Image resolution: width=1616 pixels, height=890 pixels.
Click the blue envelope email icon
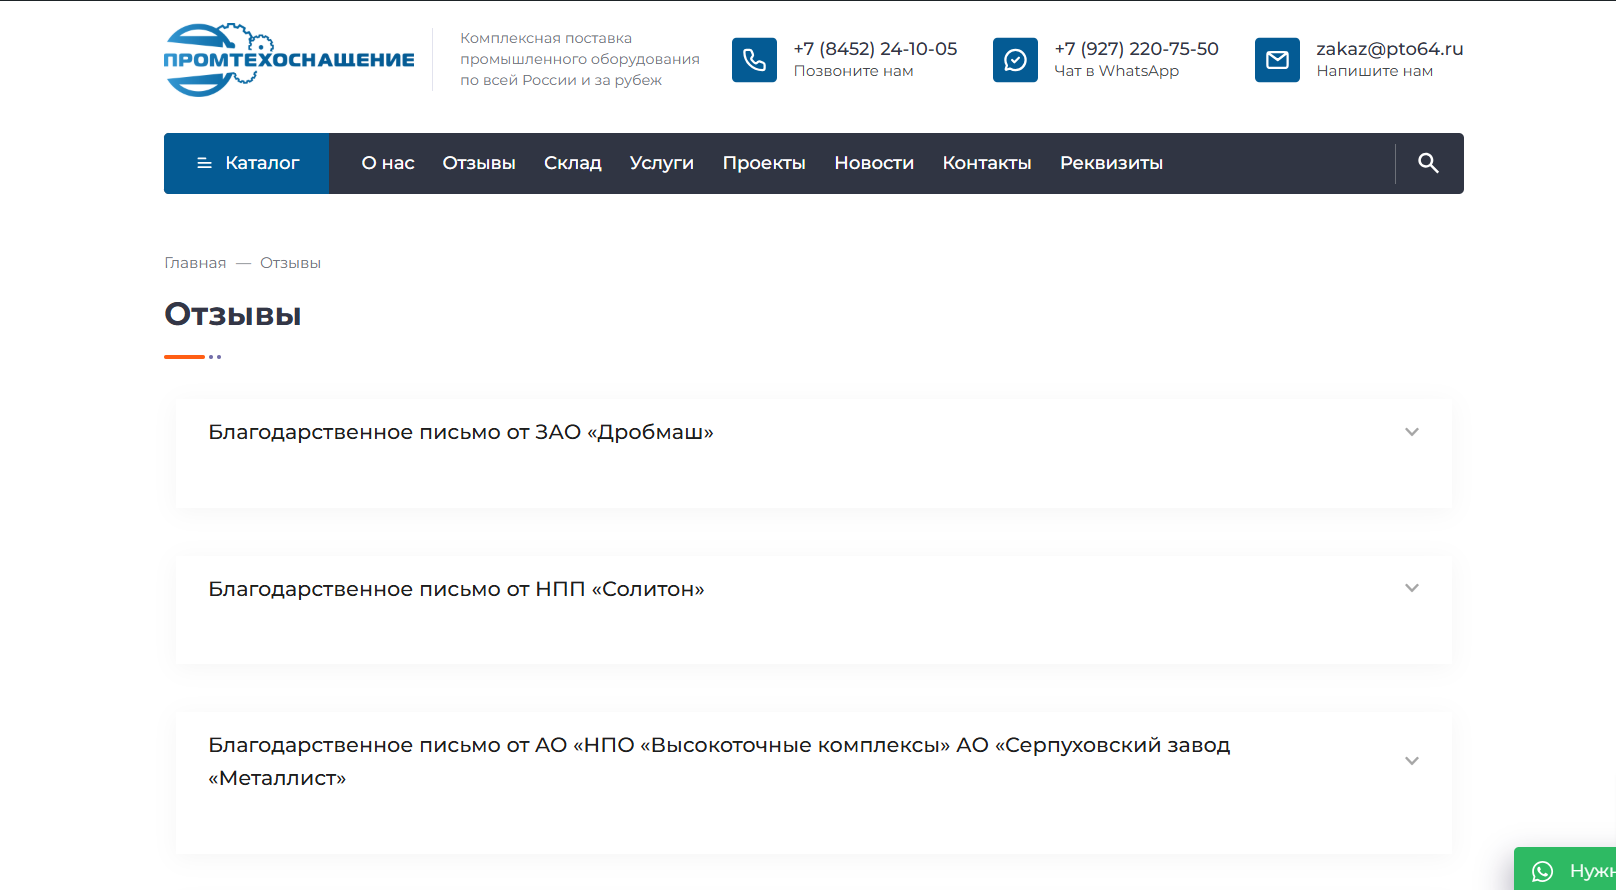pos(1277,60)
